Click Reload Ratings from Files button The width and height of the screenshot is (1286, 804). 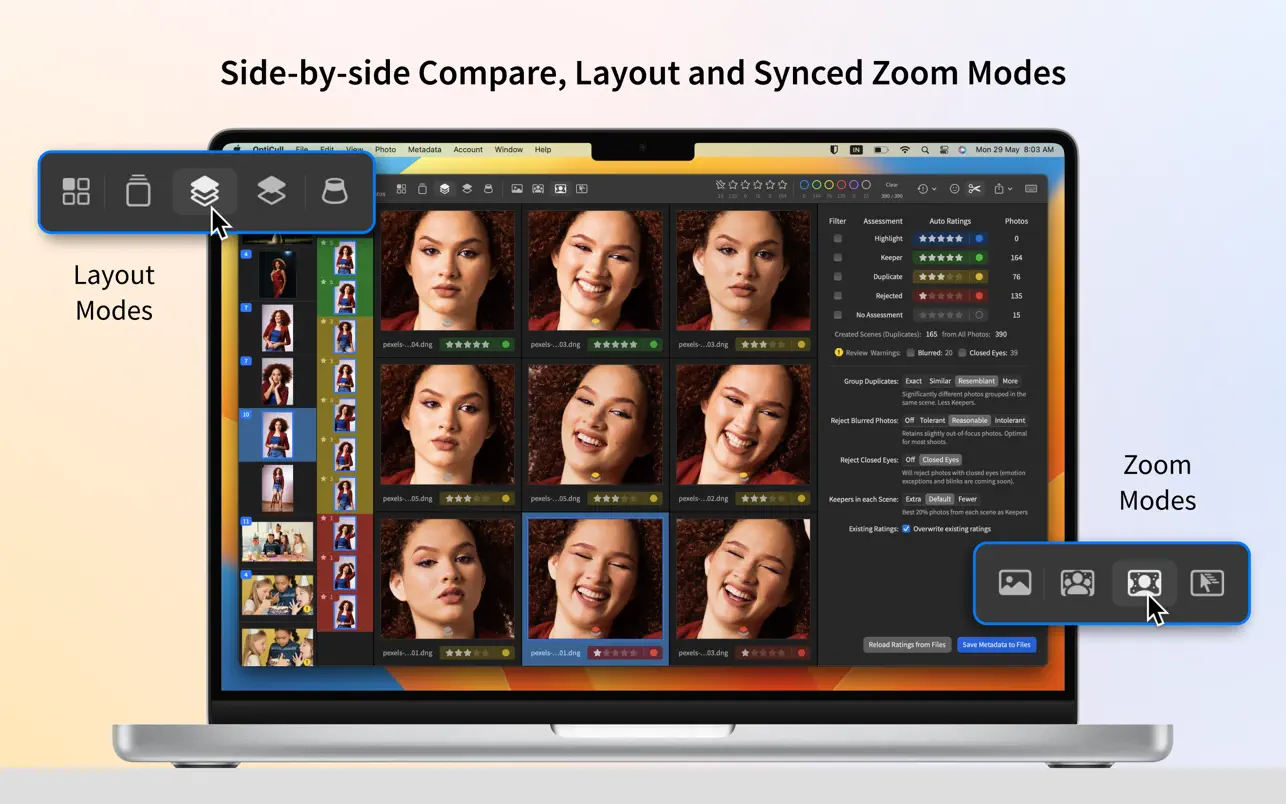click(906, 645)
